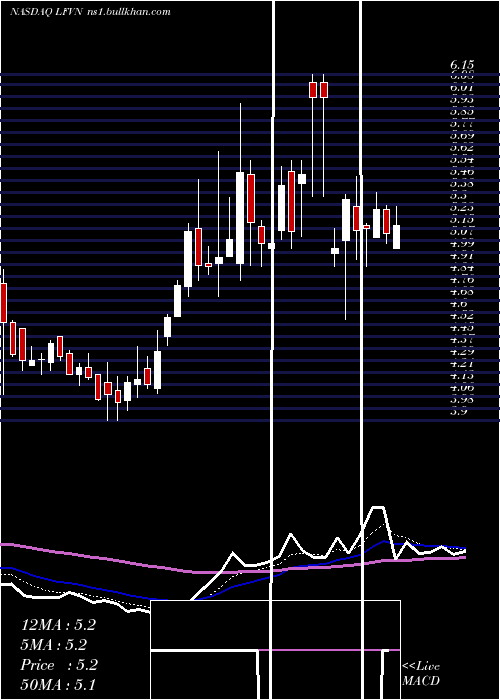Click the 3.9 bottom price label
This screenshot has width=500, height=700.
(458, 412)
